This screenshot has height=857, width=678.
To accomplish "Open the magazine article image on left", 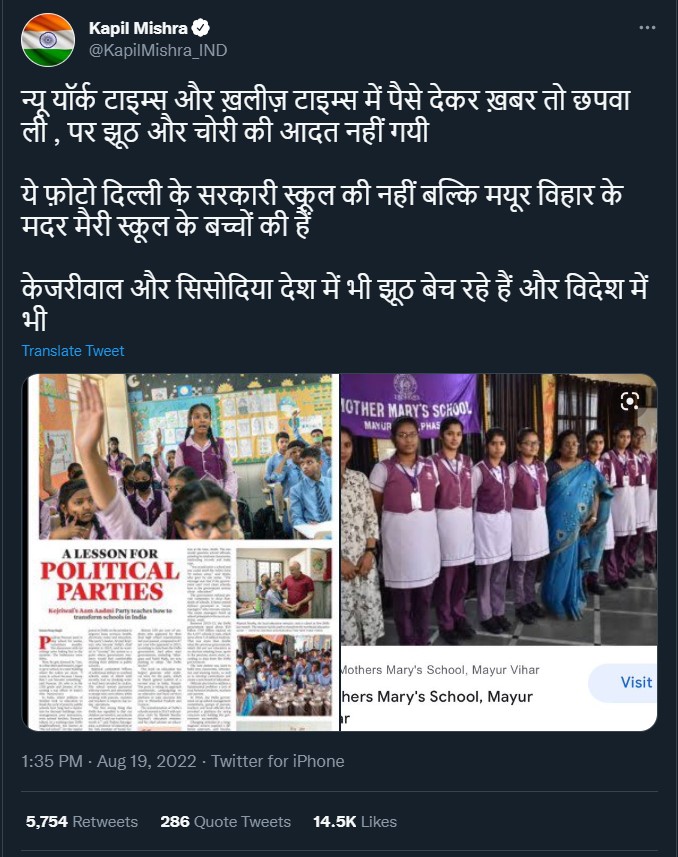I will point(180,552).
